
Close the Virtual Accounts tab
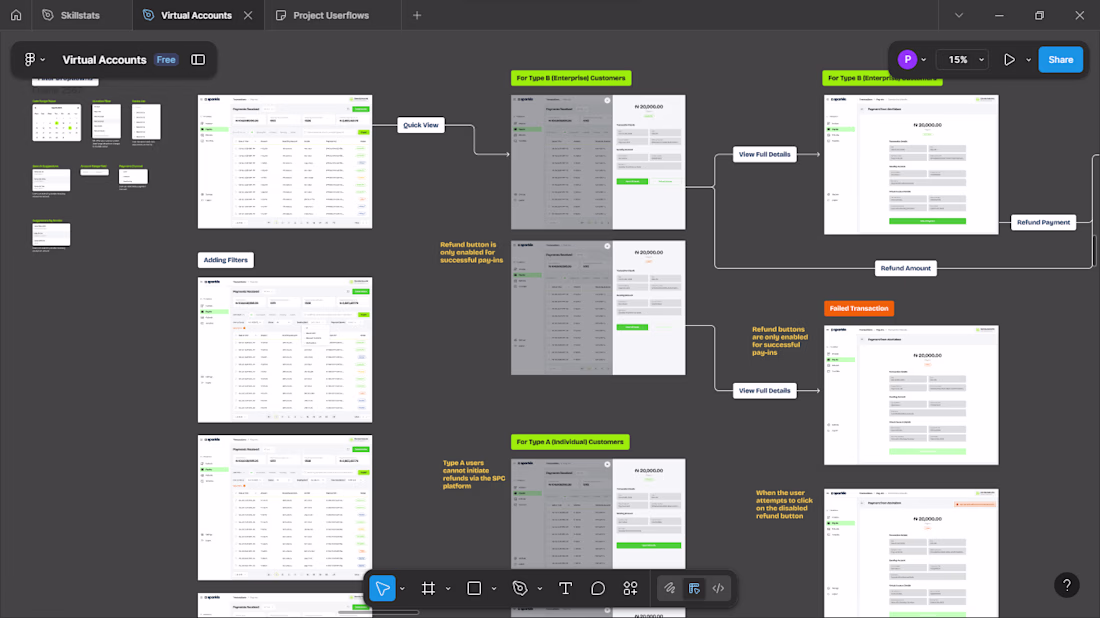(248, 15)
